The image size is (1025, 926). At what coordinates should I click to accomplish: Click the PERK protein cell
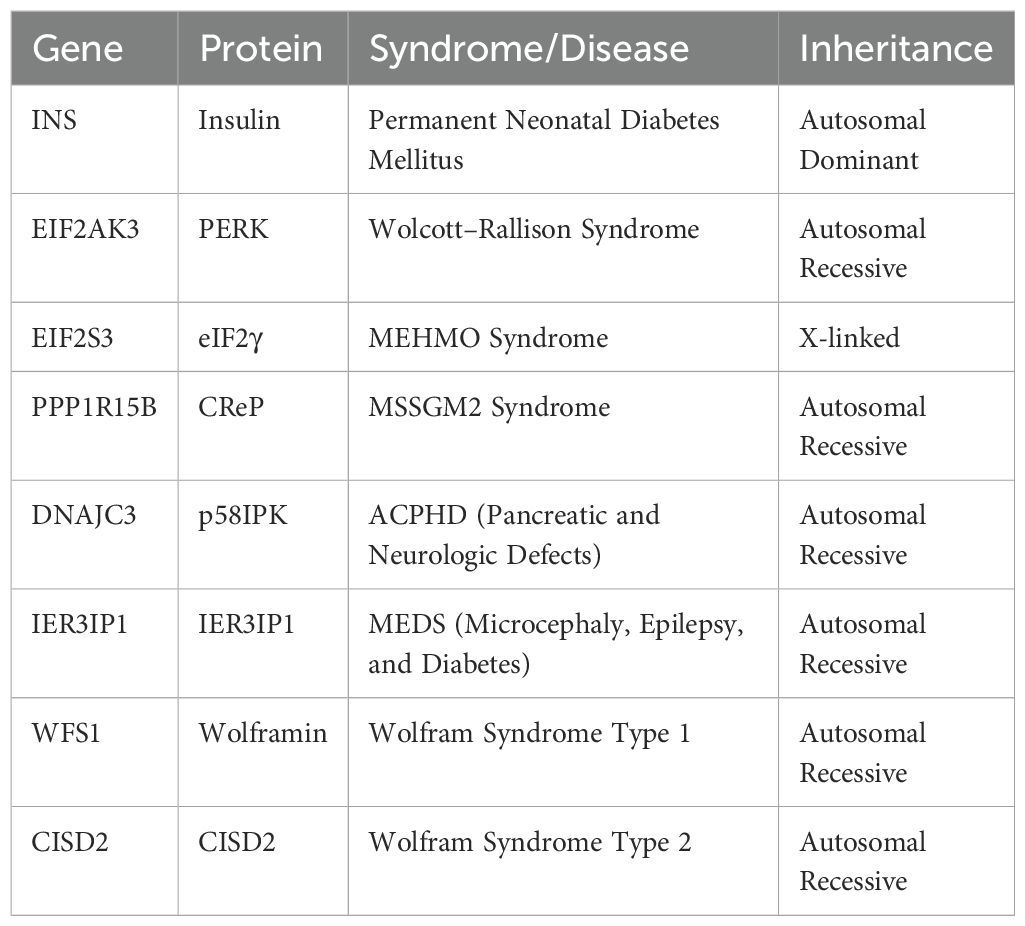(235, 230)
